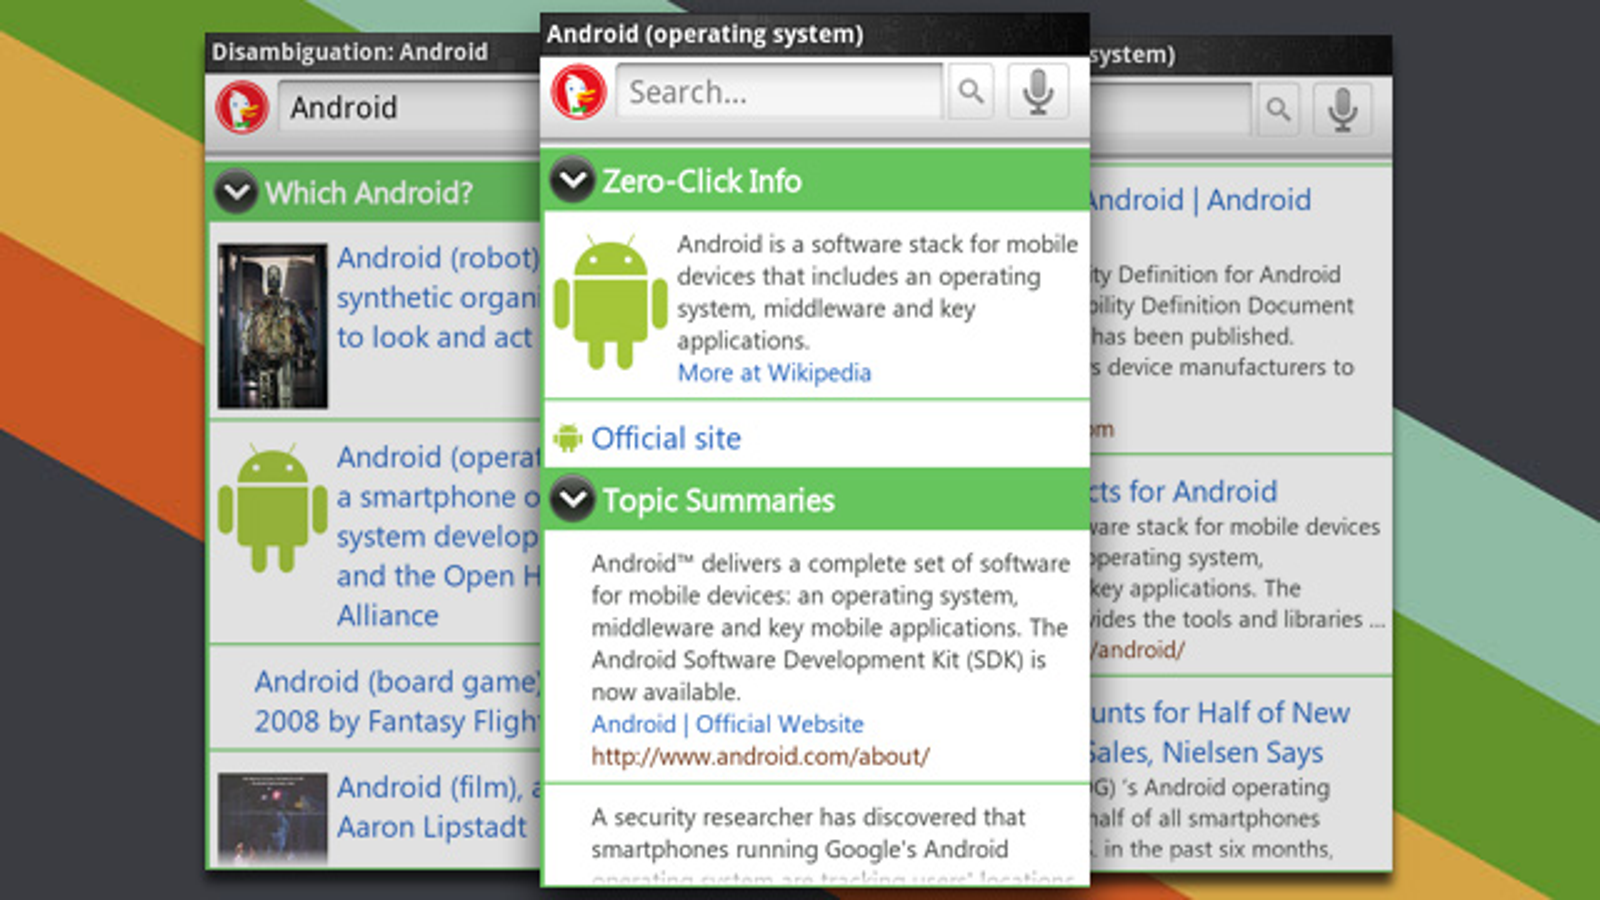Click the search field in right screen
Image resolution: width=1600 pixels, height=900 pixels.
[1170, 109]
